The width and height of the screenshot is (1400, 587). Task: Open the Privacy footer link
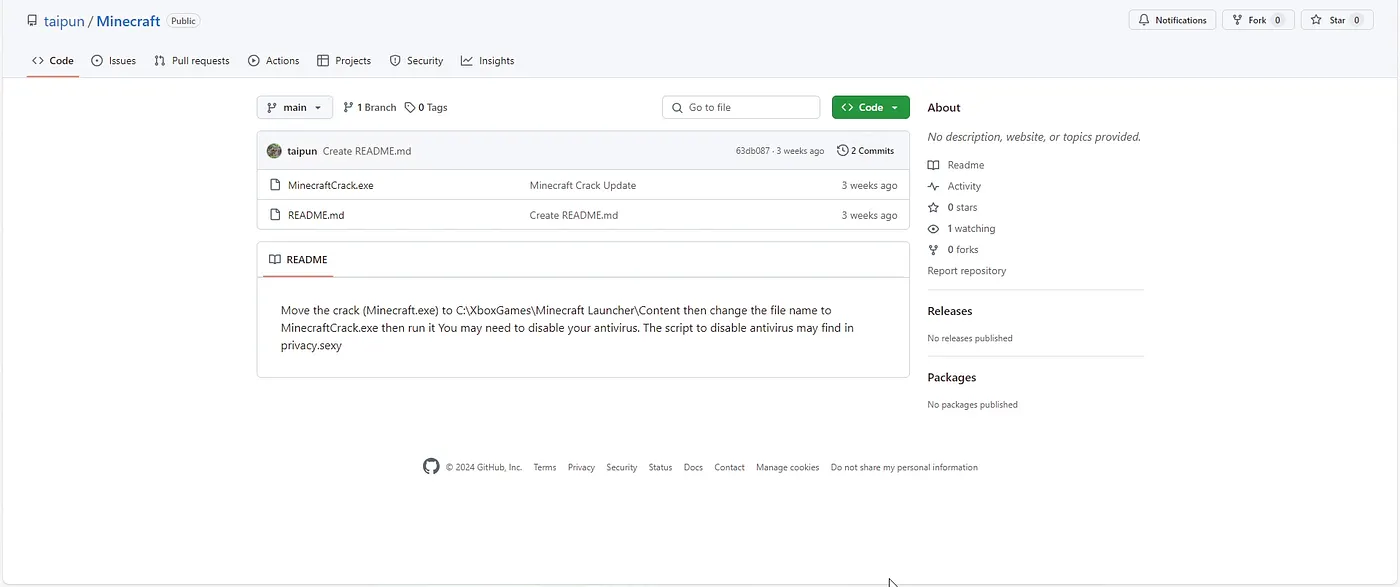point(581,467)
